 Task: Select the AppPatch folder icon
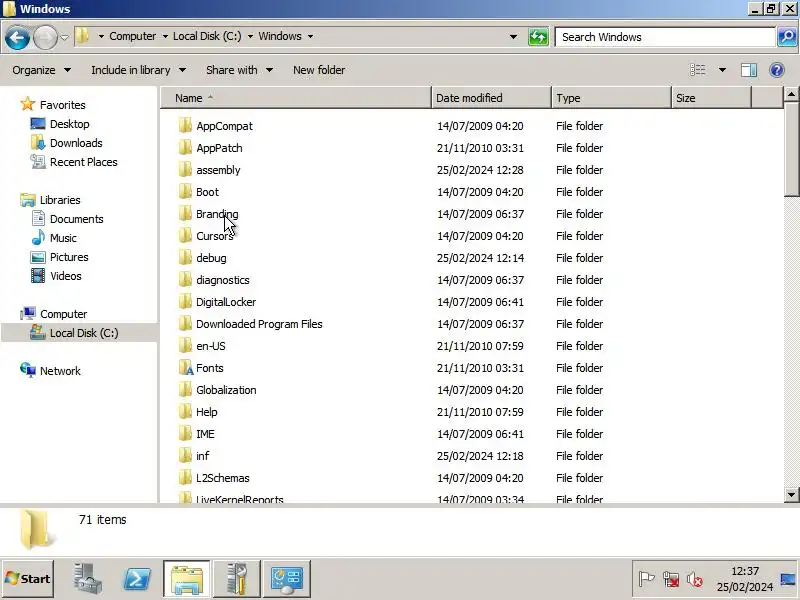pos(185,147)
